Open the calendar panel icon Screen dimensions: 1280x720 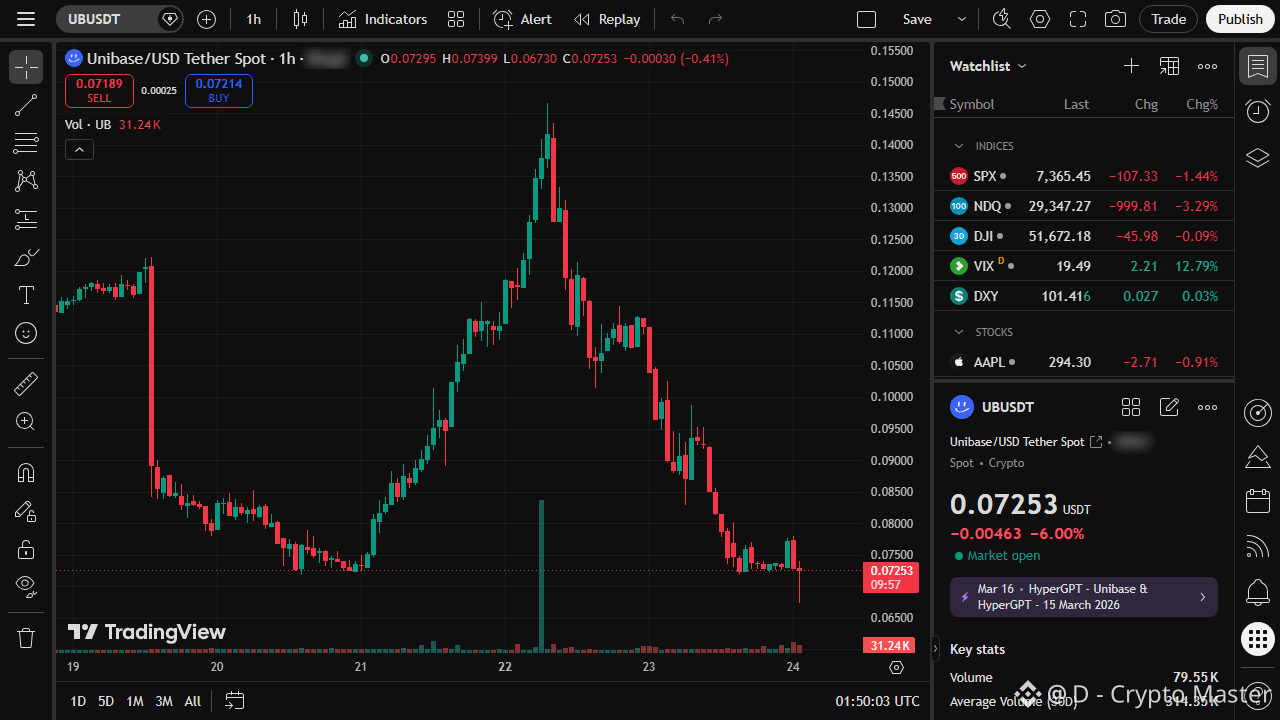(1258, 501)
